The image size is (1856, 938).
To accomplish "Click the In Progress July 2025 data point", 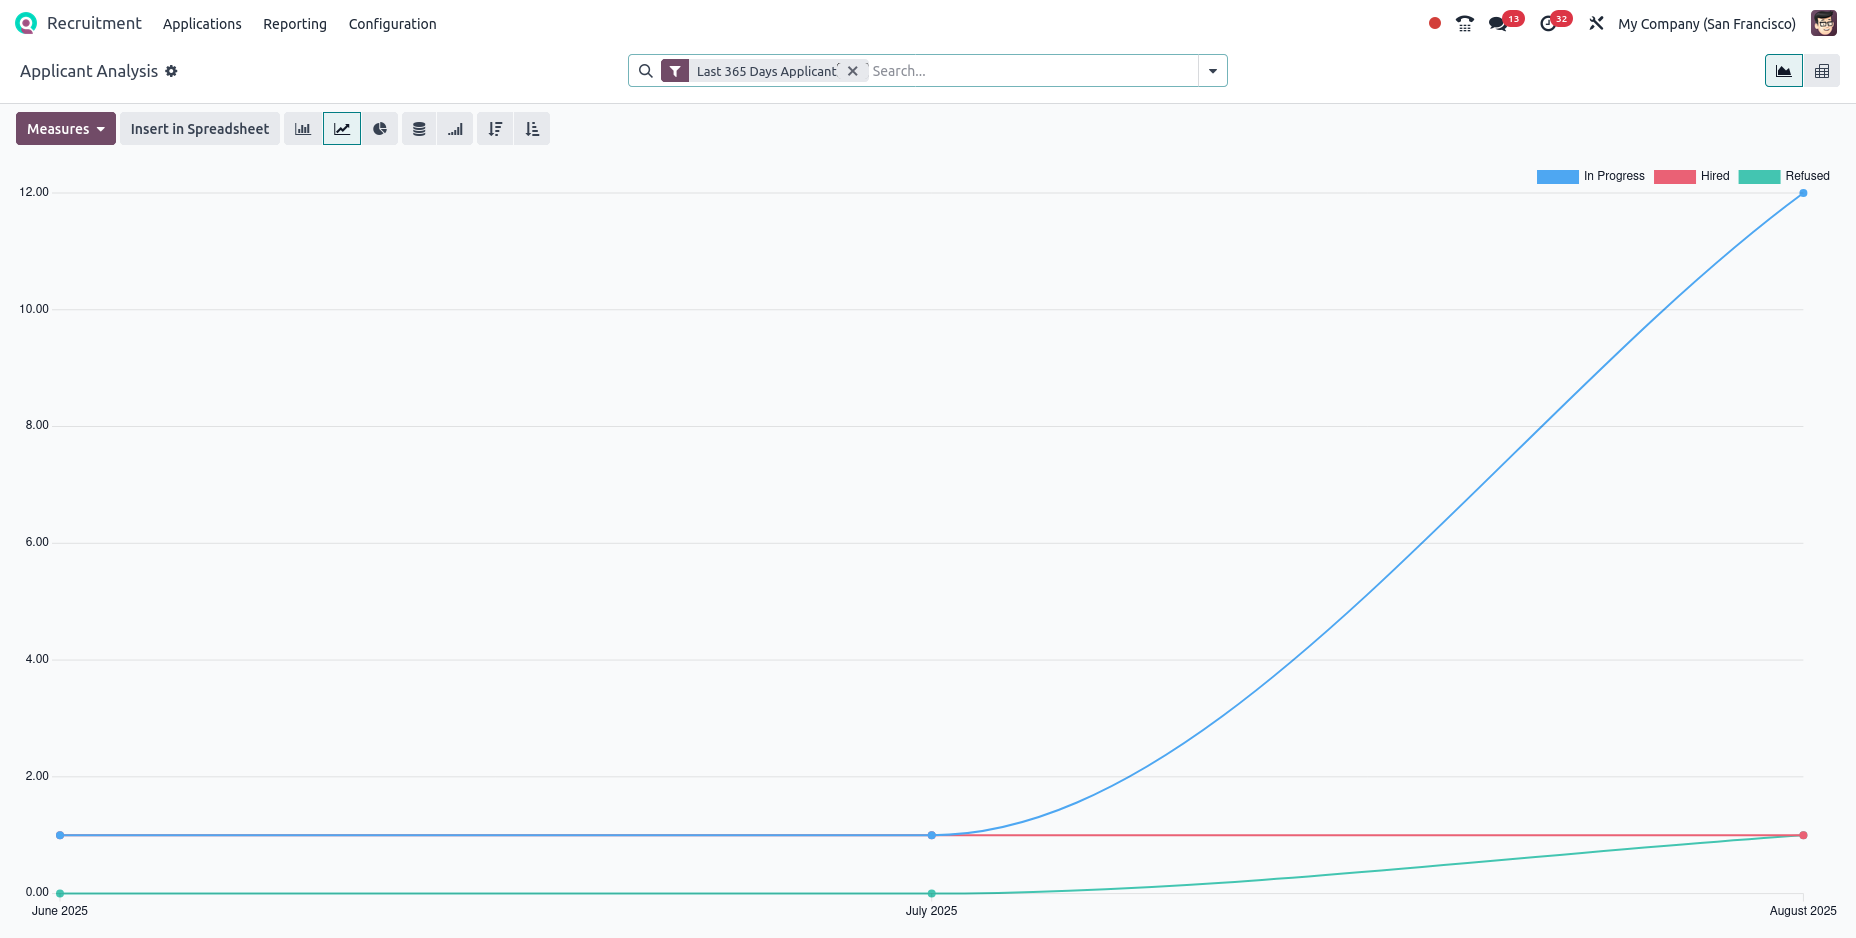I will point(932,835).
